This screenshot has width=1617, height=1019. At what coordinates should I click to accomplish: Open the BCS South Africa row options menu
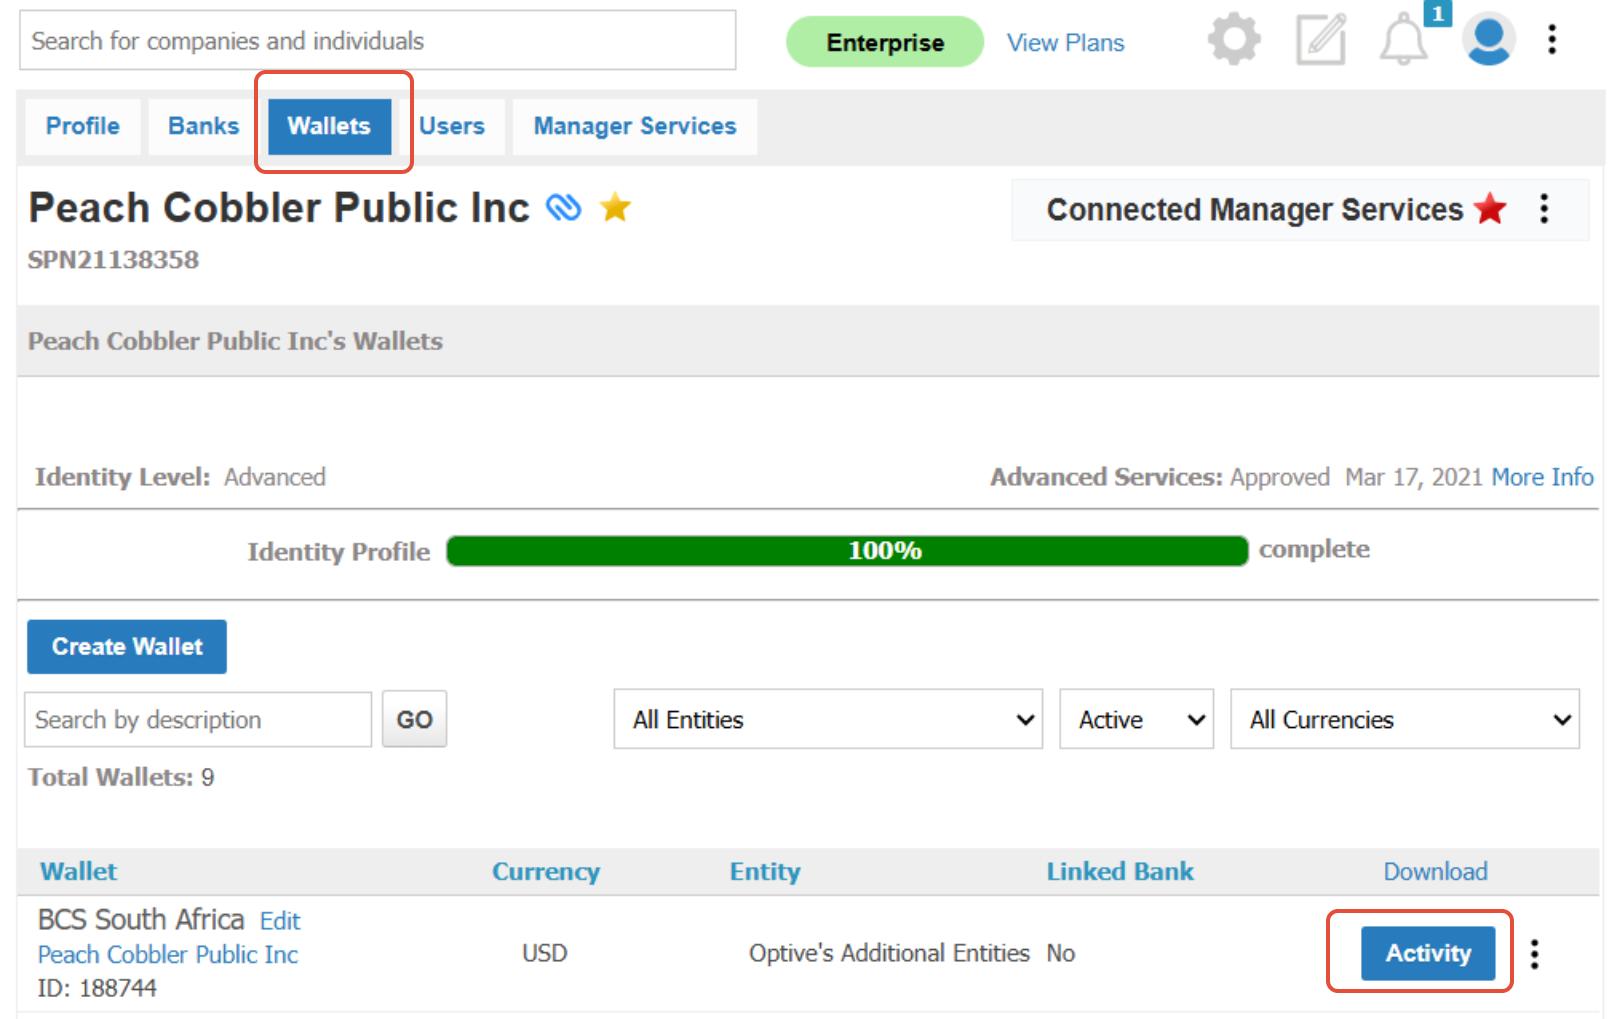tap(1534, 953)
